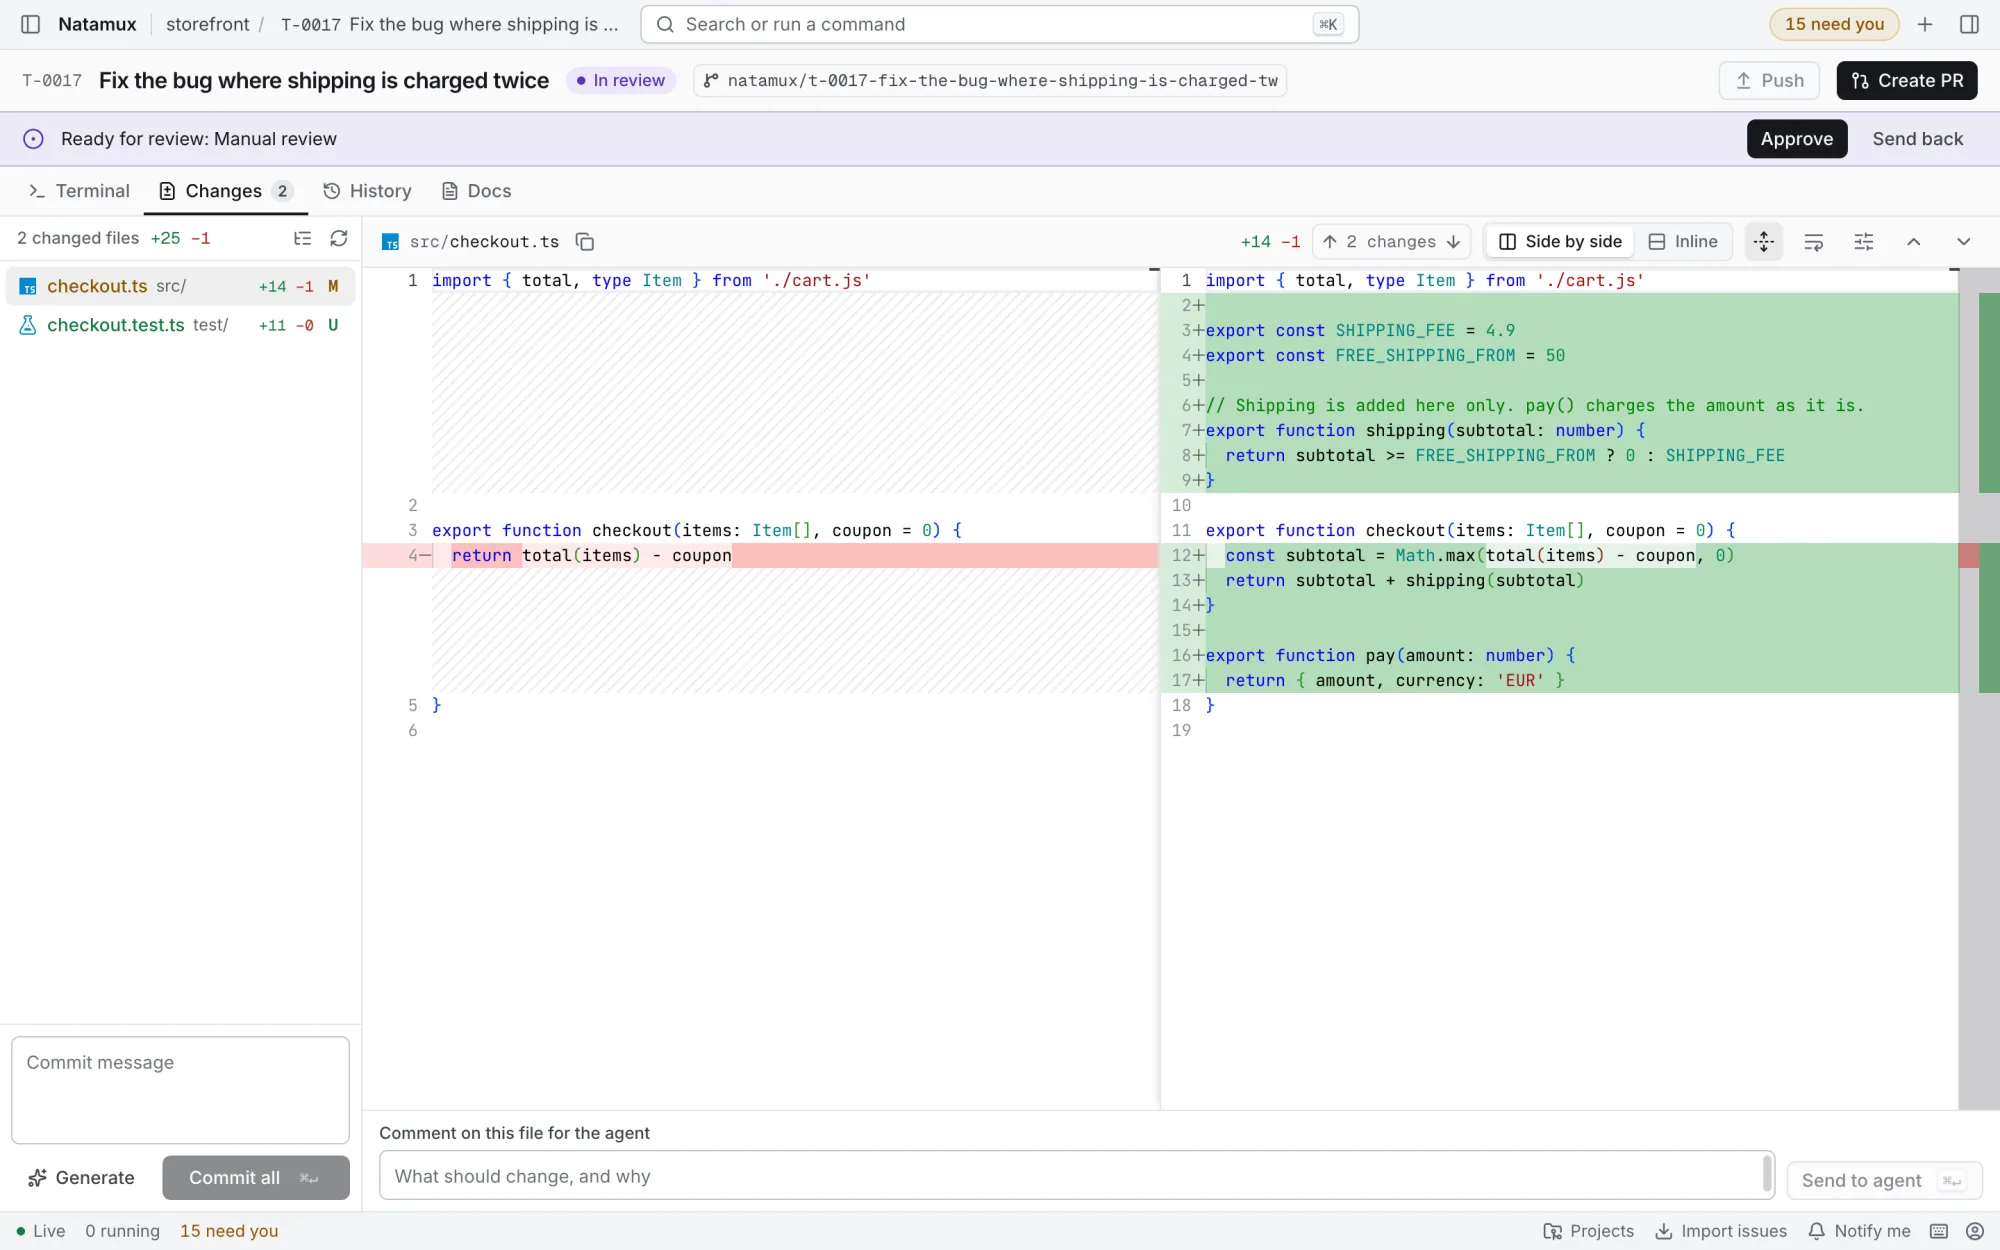Open the History tab
The width and height of the screenshot is (2000, 1250).
(x=367, y=191)
